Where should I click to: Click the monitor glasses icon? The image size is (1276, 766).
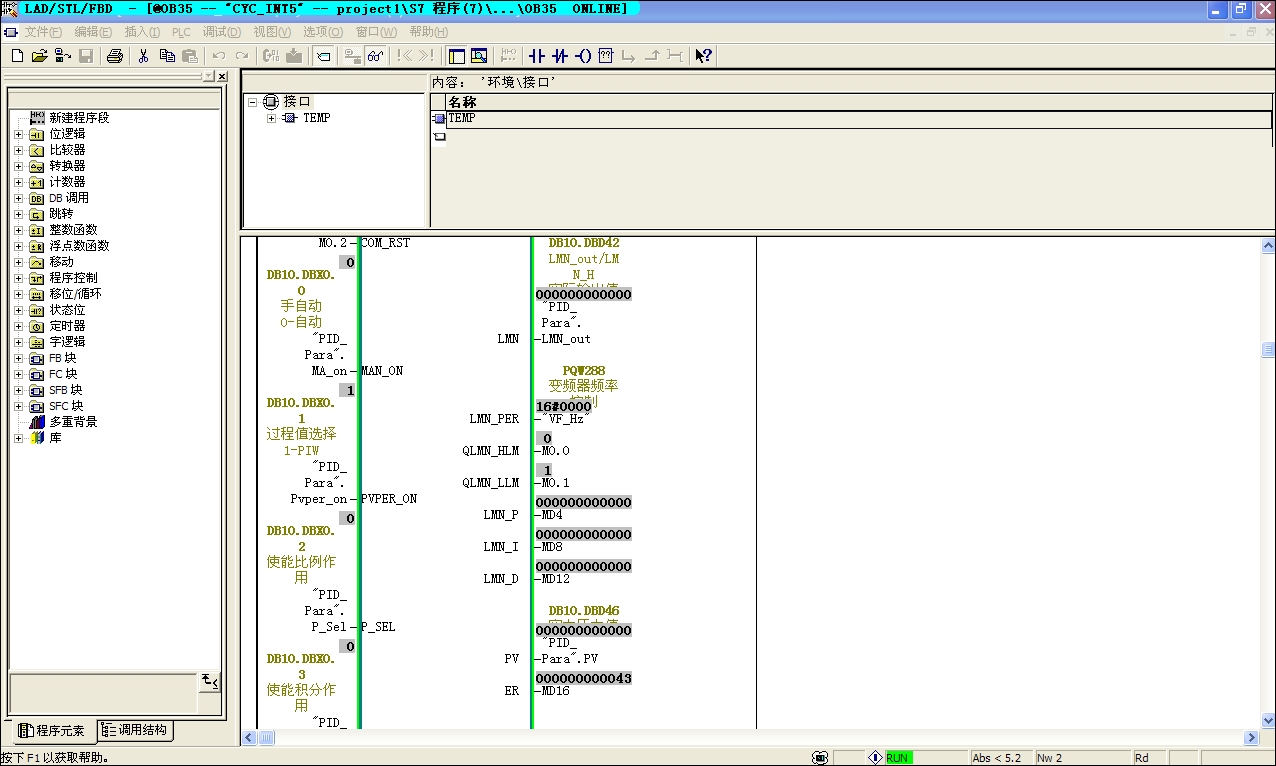pos(375,56)
